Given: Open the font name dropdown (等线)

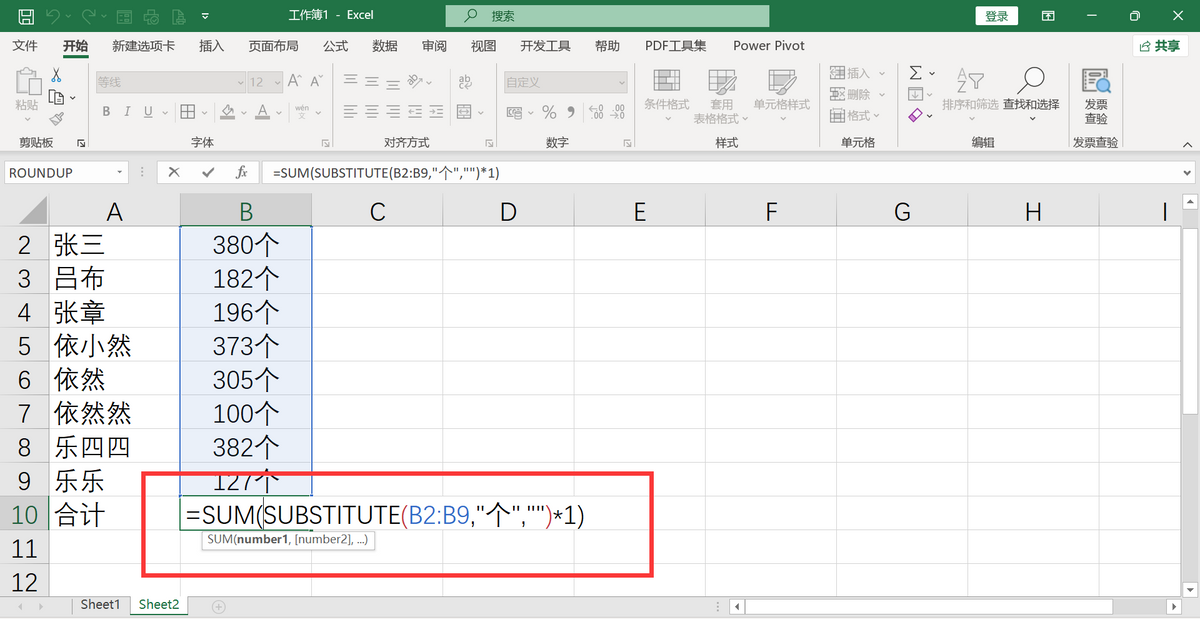Looking at the screenshot, I should pyautogui.click(x=240, y=82).
